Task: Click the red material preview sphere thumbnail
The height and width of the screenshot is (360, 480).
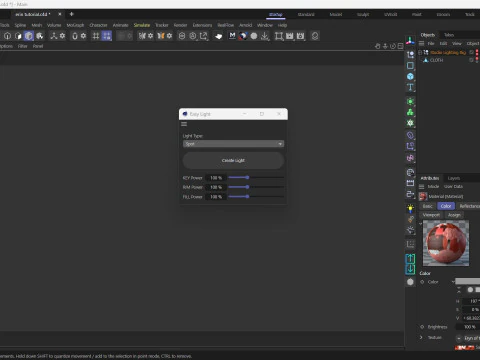Action: [446, 243]
